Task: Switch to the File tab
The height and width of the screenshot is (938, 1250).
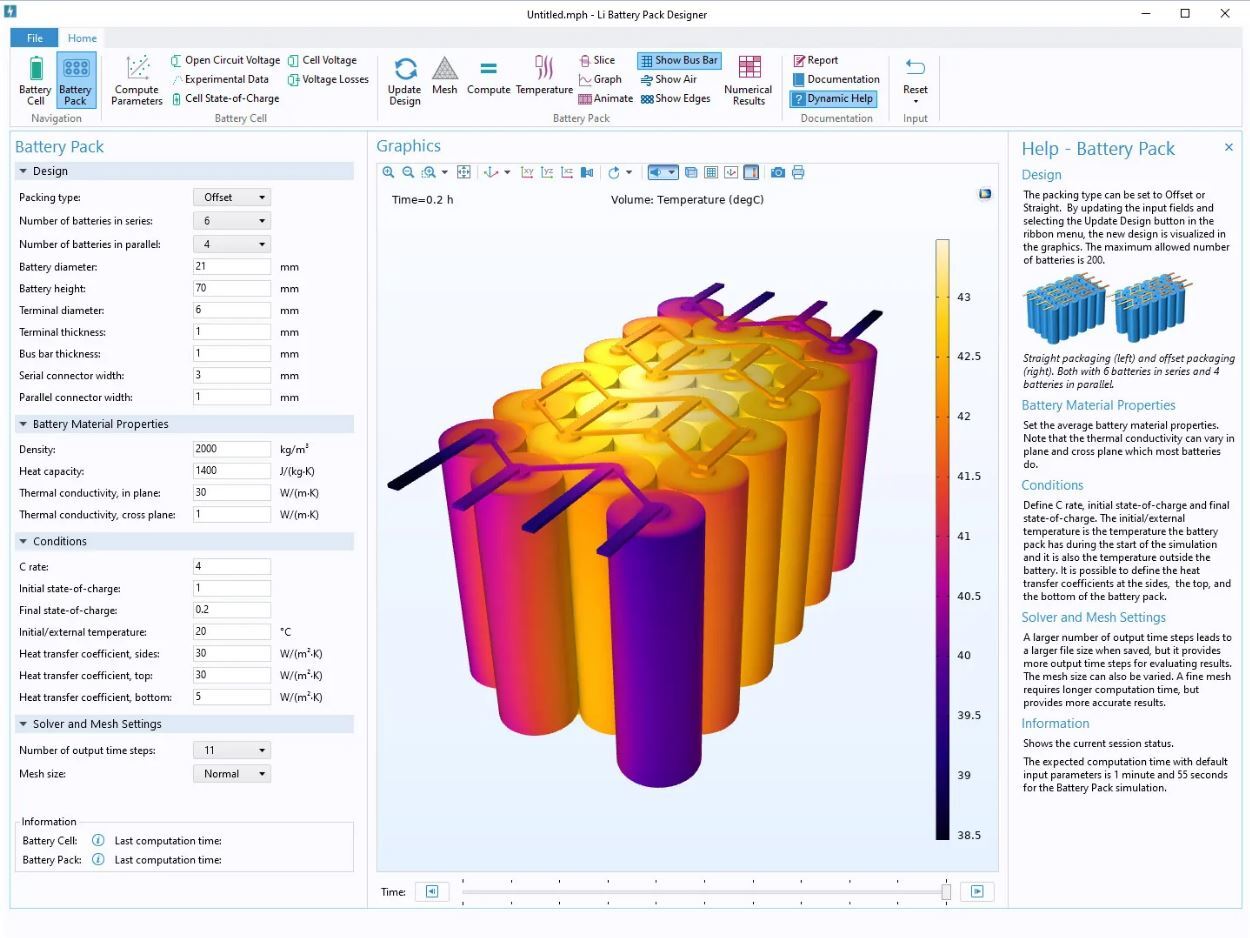Action: click(x=34, y=37)
